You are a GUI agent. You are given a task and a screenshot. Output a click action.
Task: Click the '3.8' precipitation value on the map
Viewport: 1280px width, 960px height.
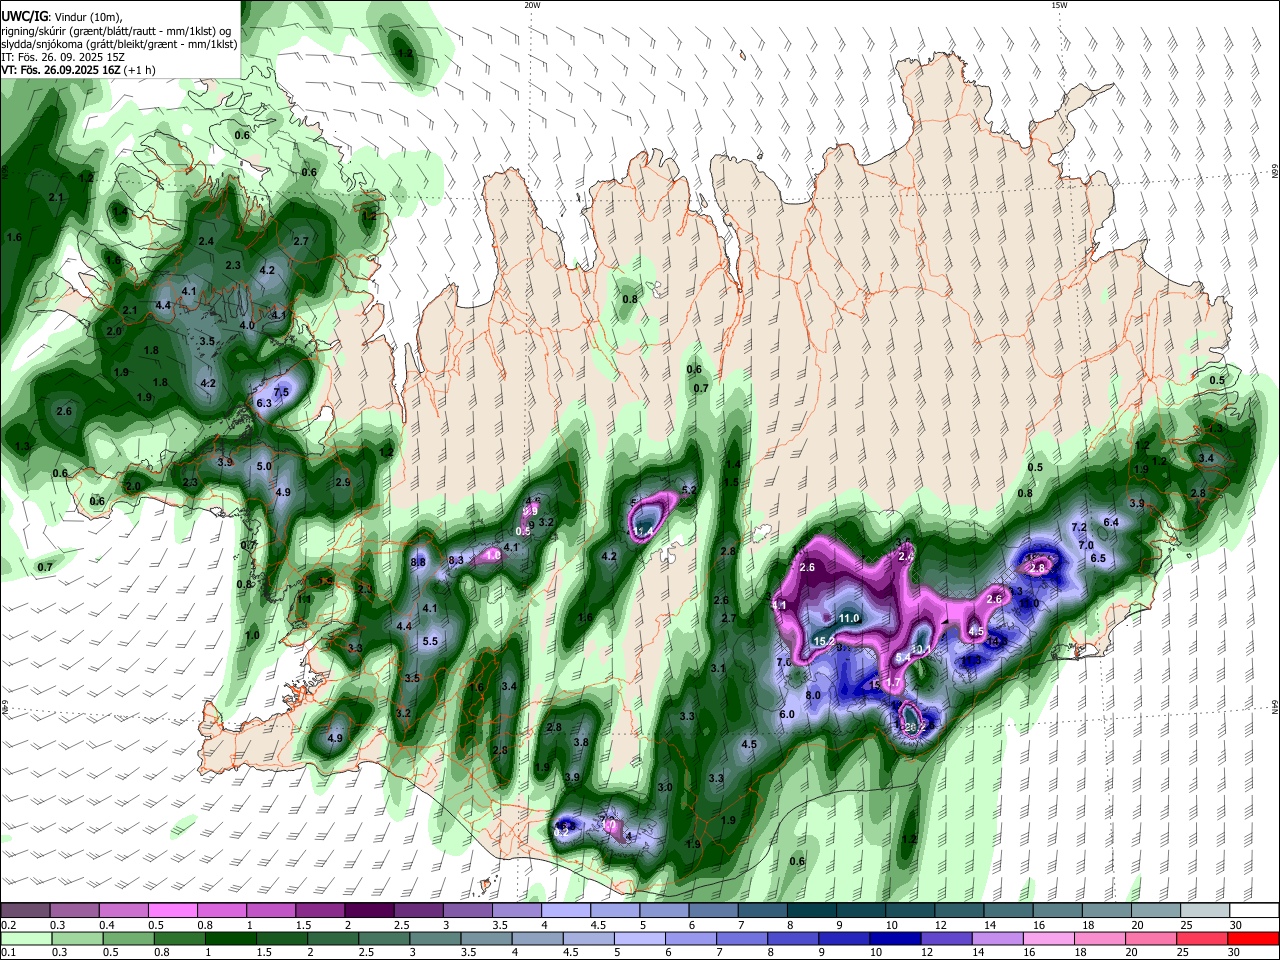pos(581,743)
